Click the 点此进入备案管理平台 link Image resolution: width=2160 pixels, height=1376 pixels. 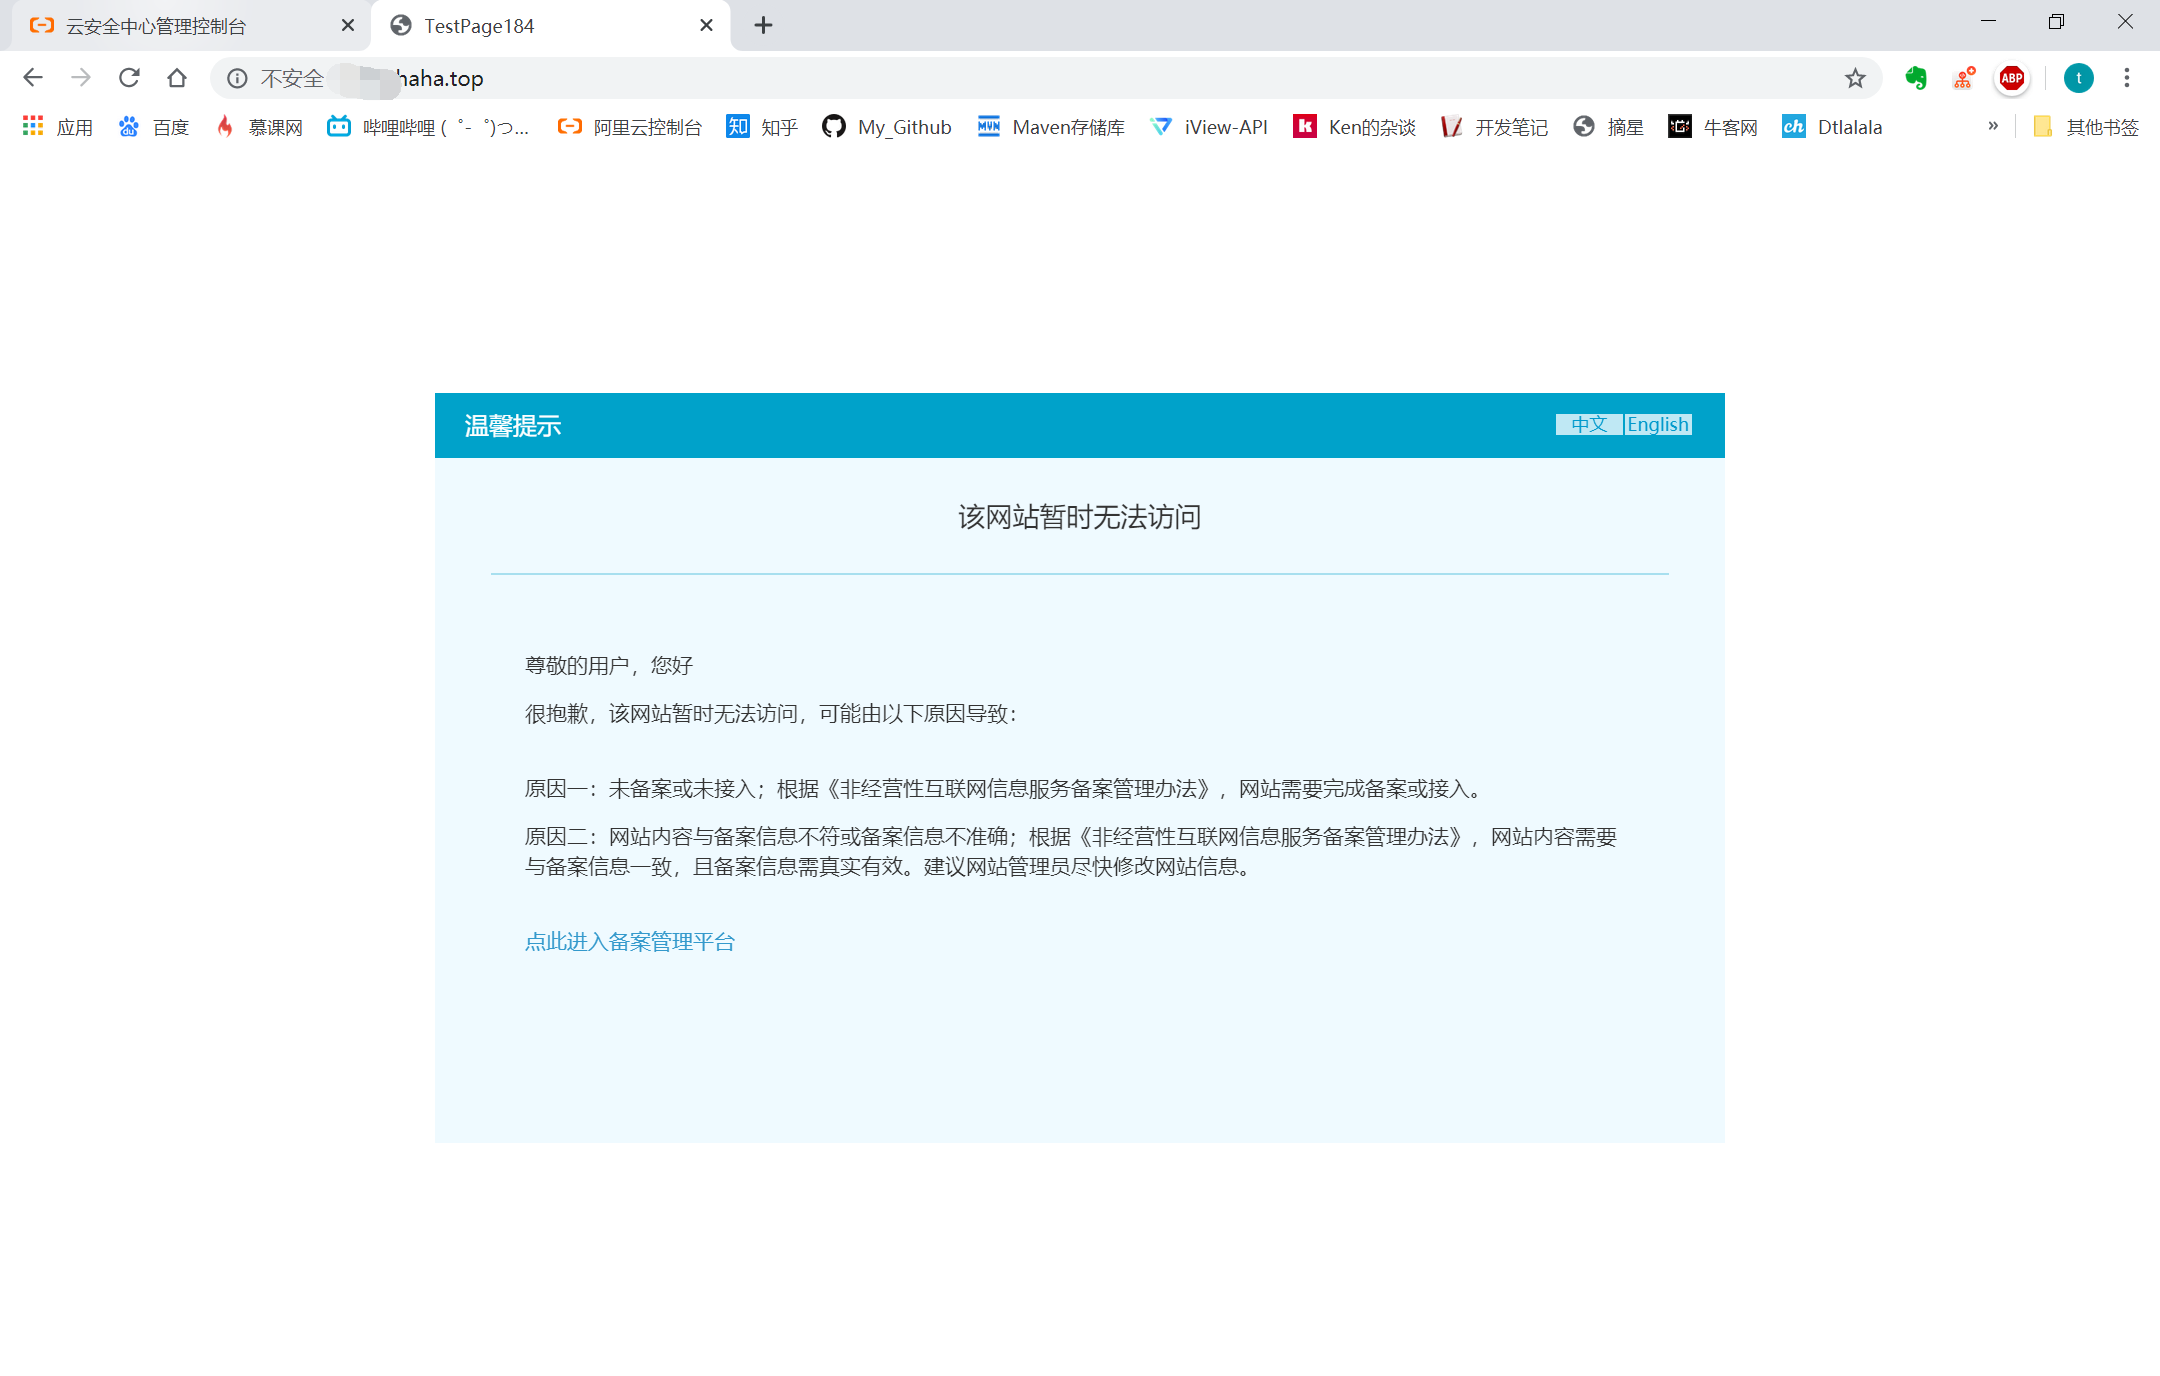tap(629, 941)
